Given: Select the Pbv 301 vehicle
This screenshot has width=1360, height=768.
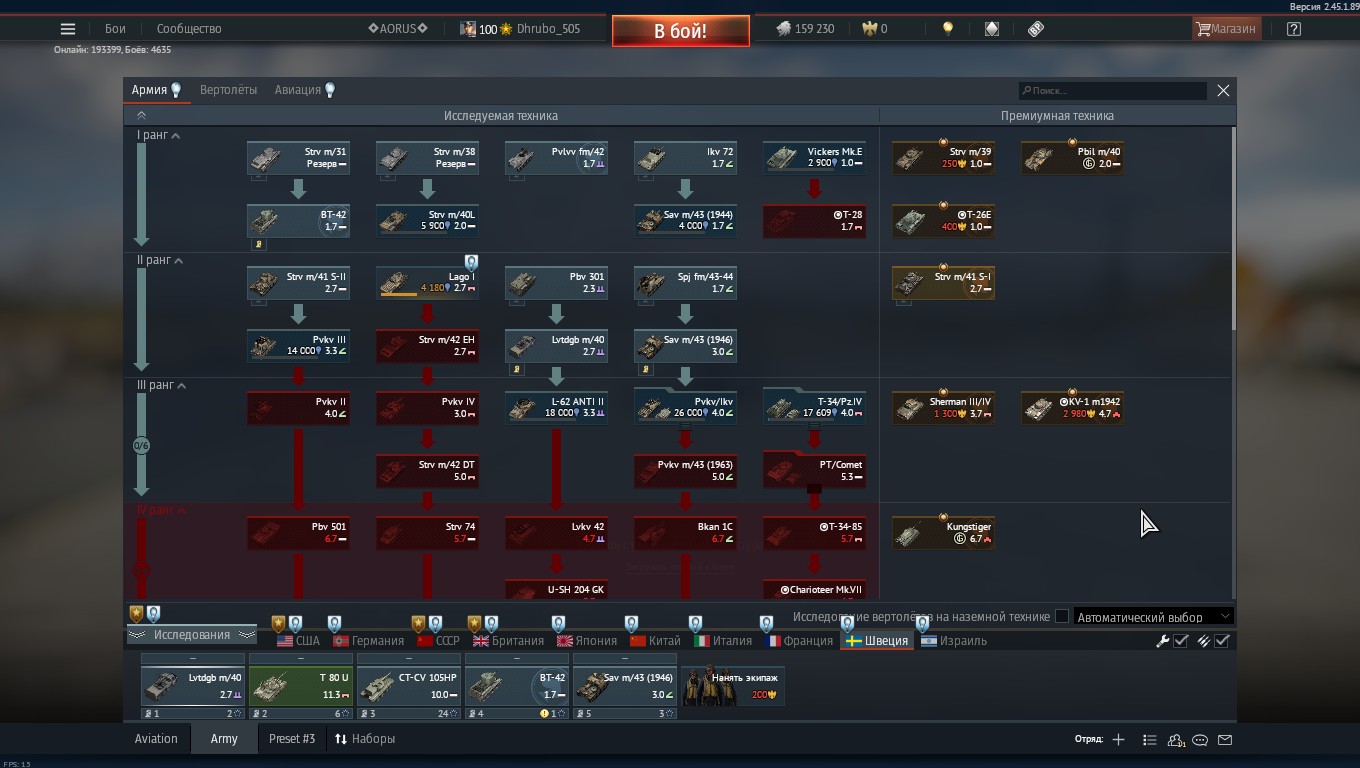Looking at the screenshot, I should click(556, 283).
